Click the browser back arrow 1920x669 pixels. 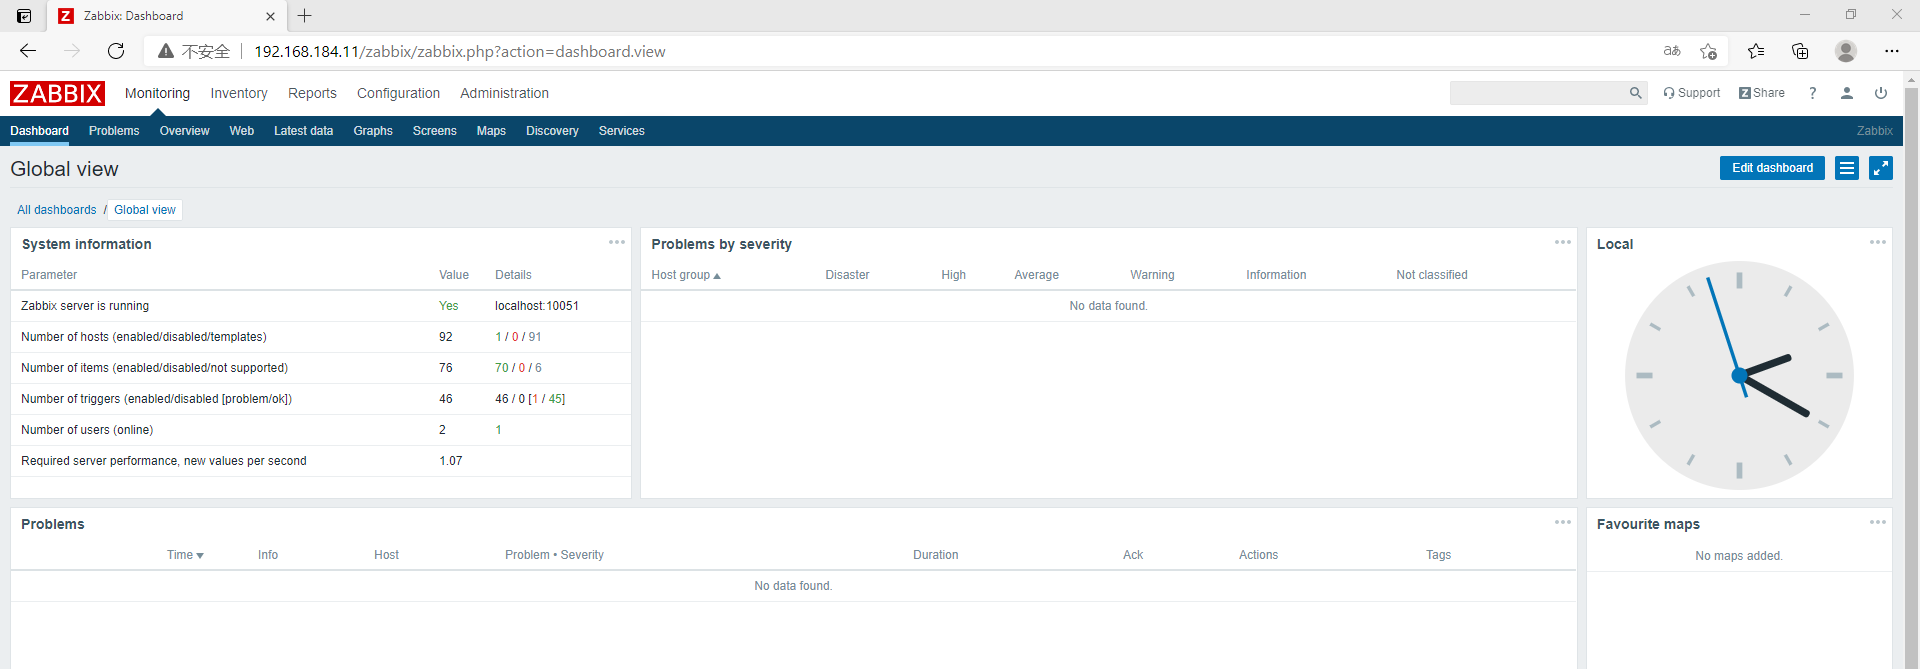pos(28,51)
